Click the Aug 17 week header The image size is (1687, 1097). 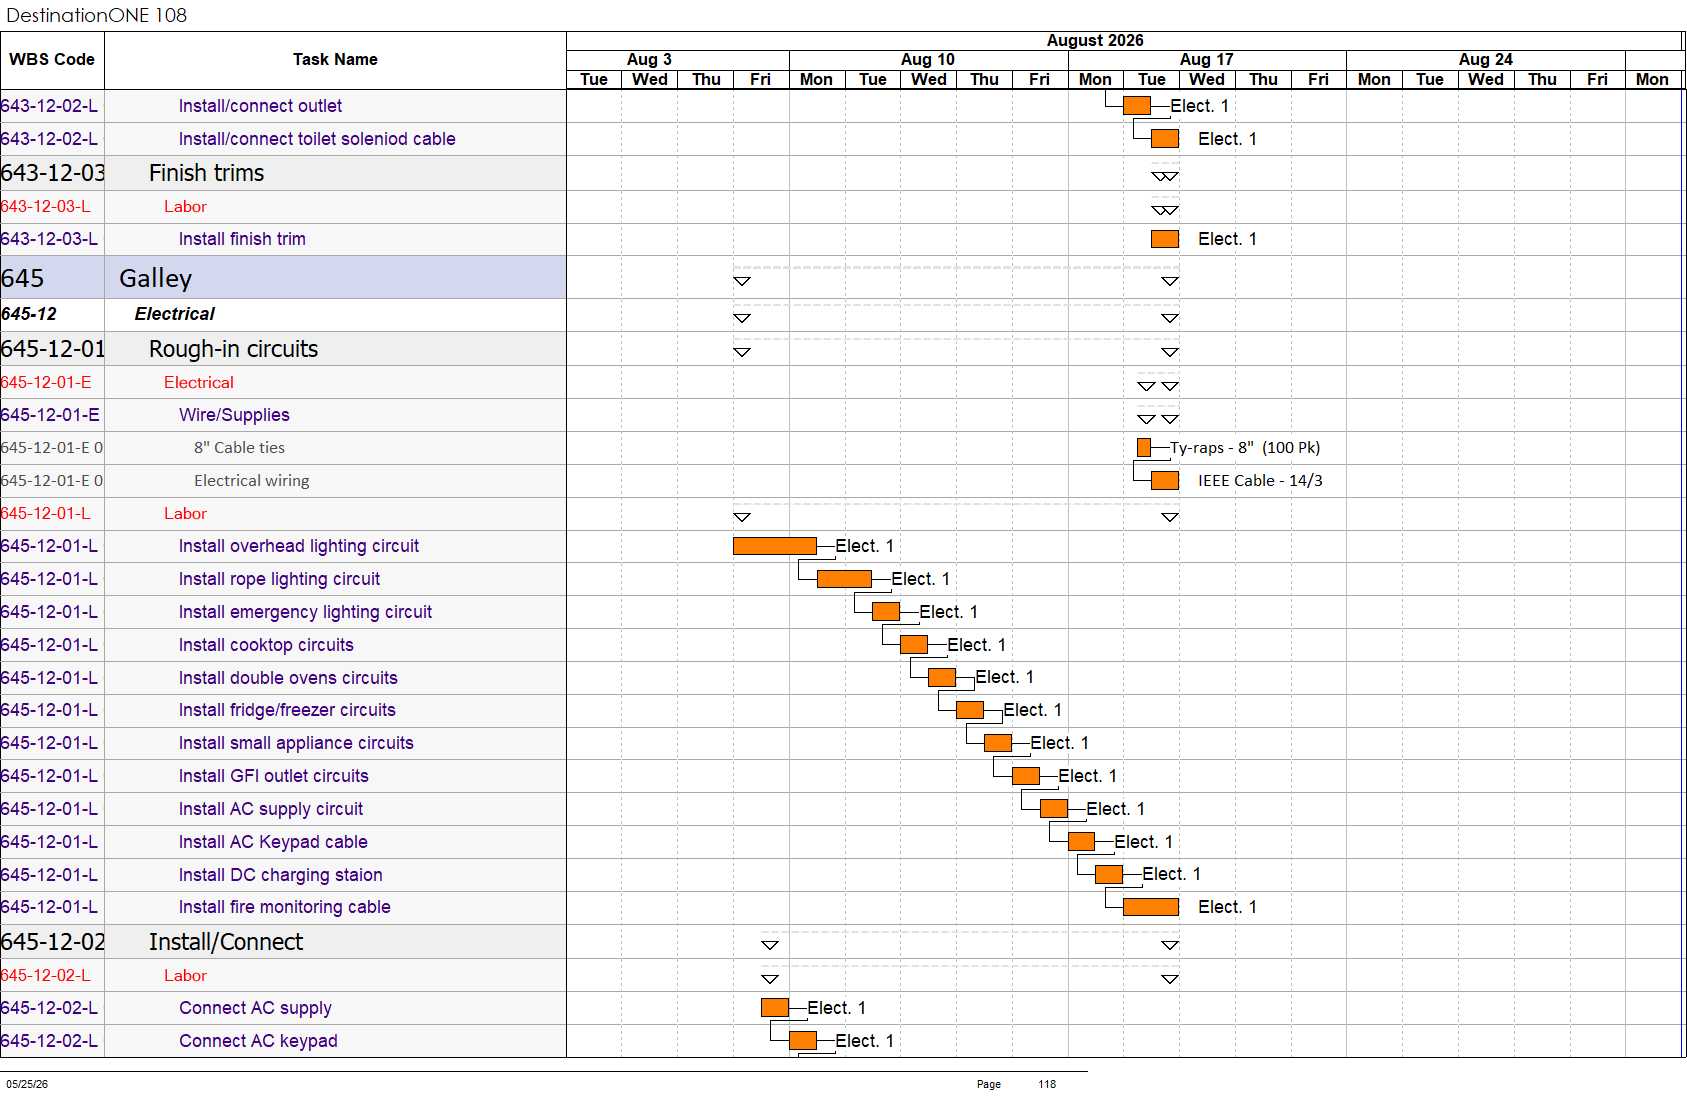click(1207, 60)
